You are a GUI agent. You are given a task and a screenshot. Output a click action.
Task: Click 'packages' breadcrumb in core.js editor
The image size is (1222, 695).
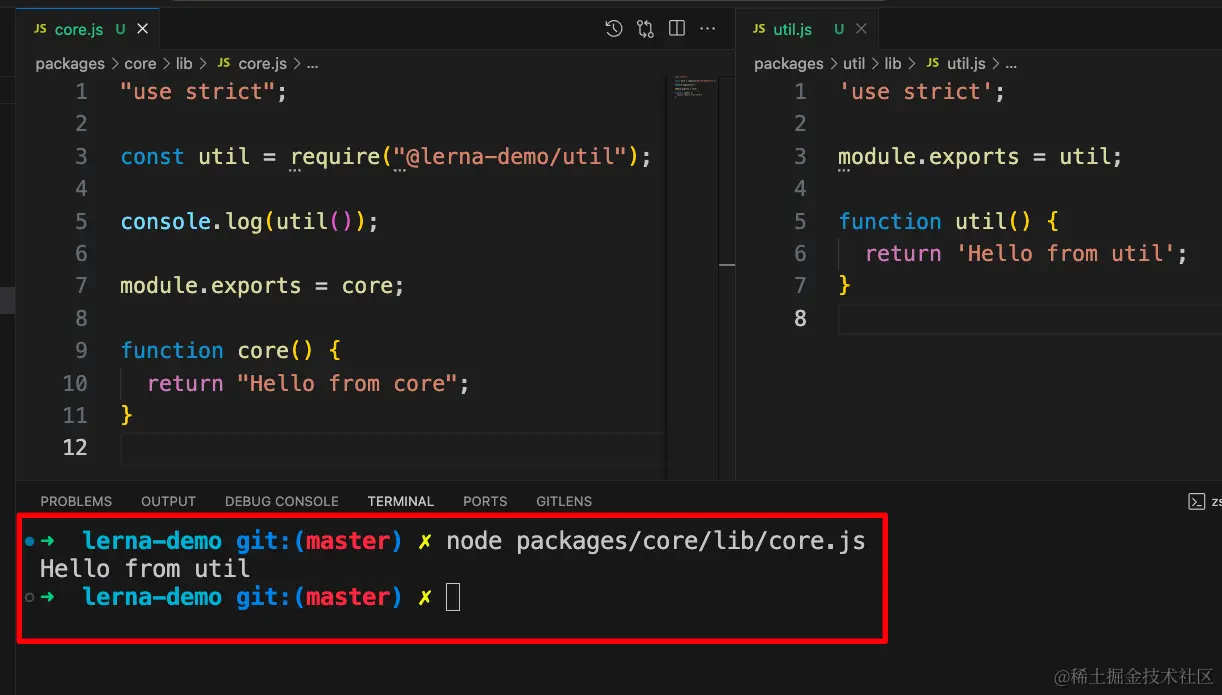pyautogui.click(x=70, y=63)
